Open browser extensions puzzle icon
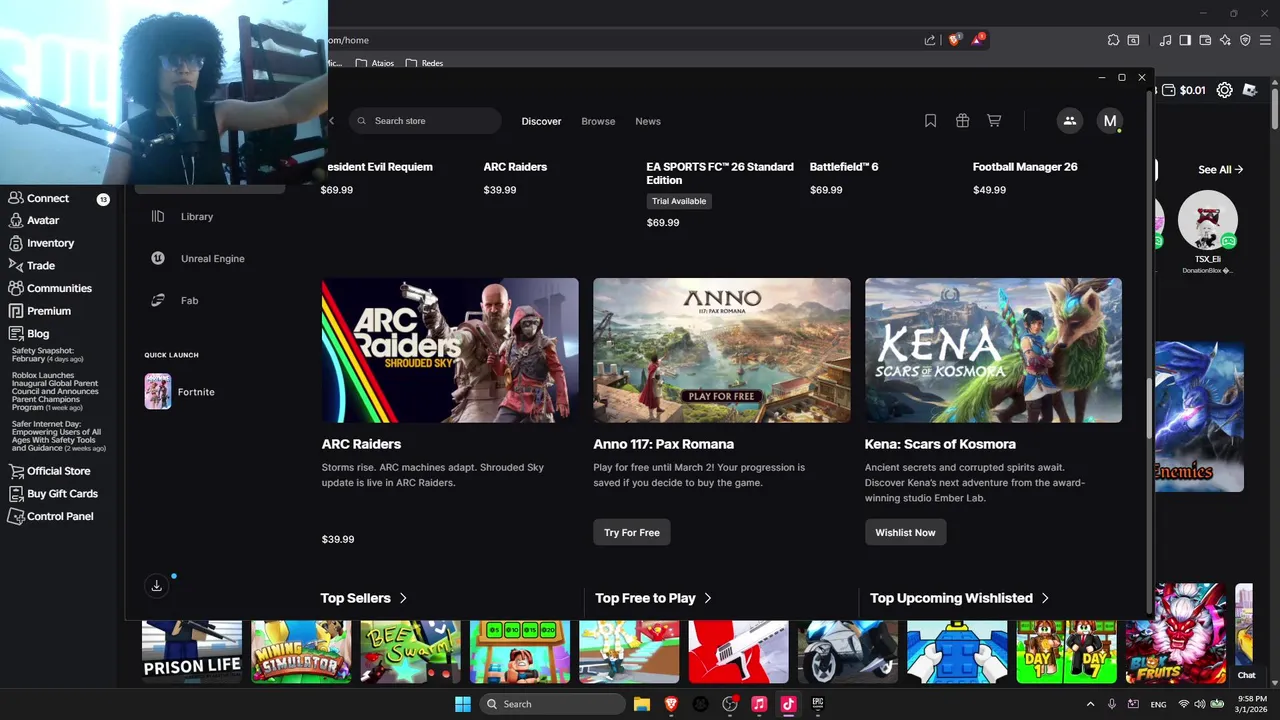 click(x=1113, y=40)
